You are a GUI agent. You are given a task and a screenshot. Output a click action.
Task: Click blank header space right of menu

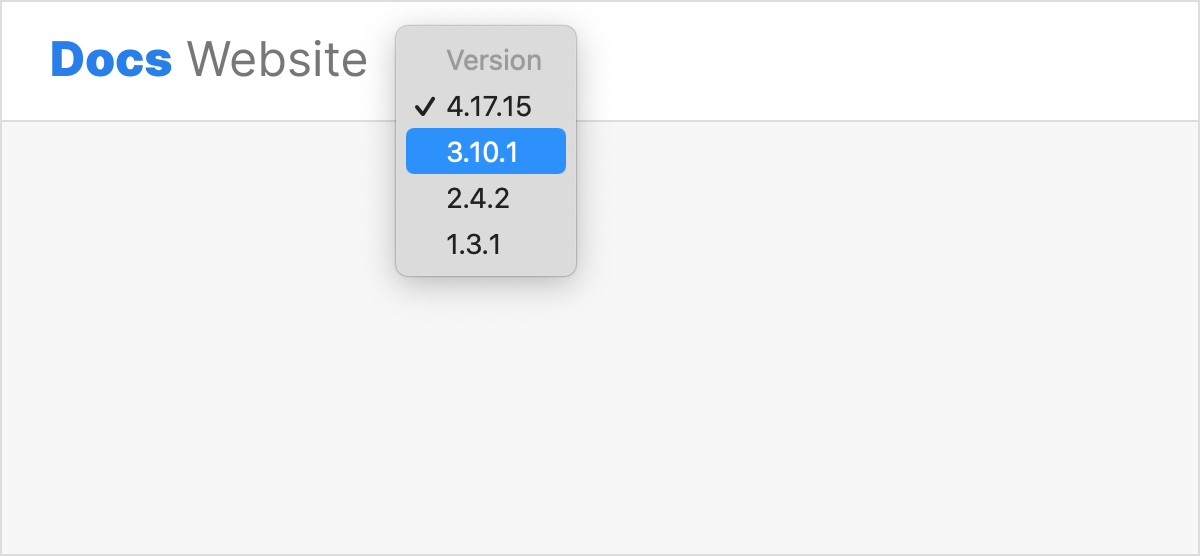pos(880,60)
